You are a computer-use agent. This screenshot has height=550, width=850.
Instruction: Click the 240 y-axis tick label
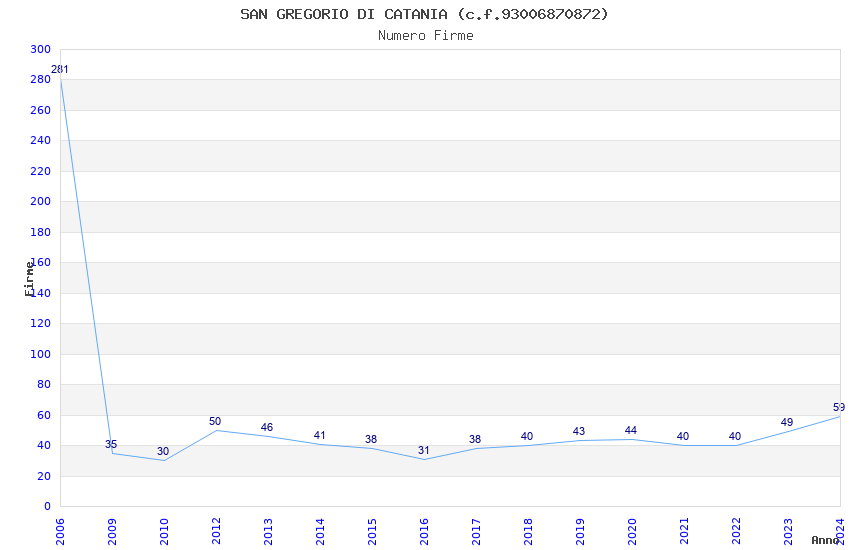point(41,141)
